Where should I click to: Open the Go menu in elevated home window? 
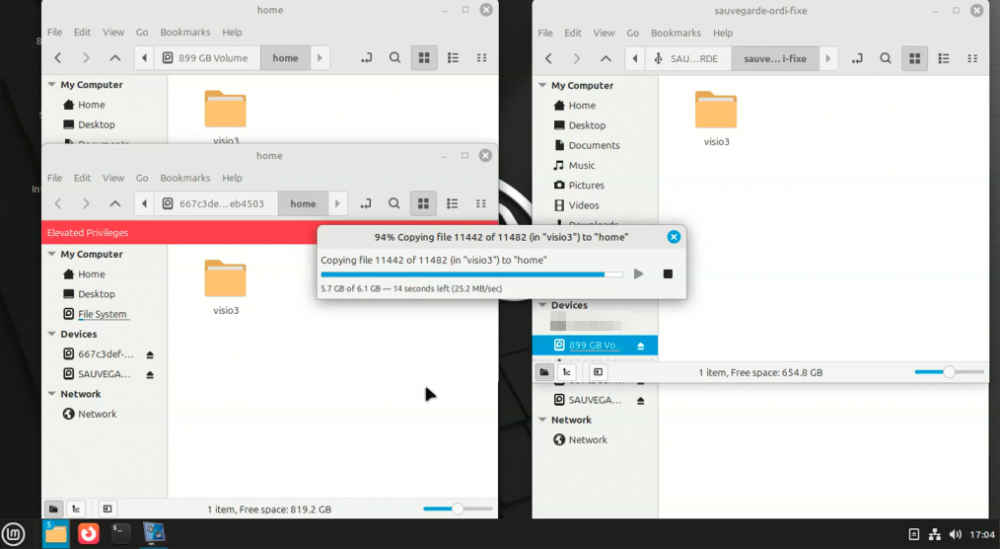click(142, 178)
